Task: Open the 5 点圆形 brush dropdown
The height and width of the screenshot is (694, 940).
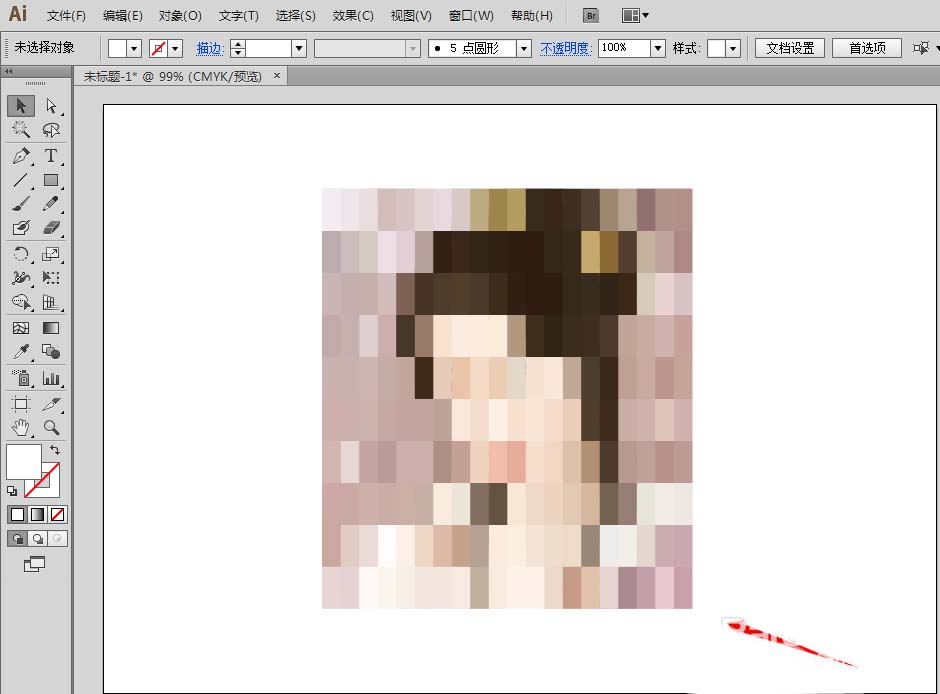Action: (x=524, y=49)
